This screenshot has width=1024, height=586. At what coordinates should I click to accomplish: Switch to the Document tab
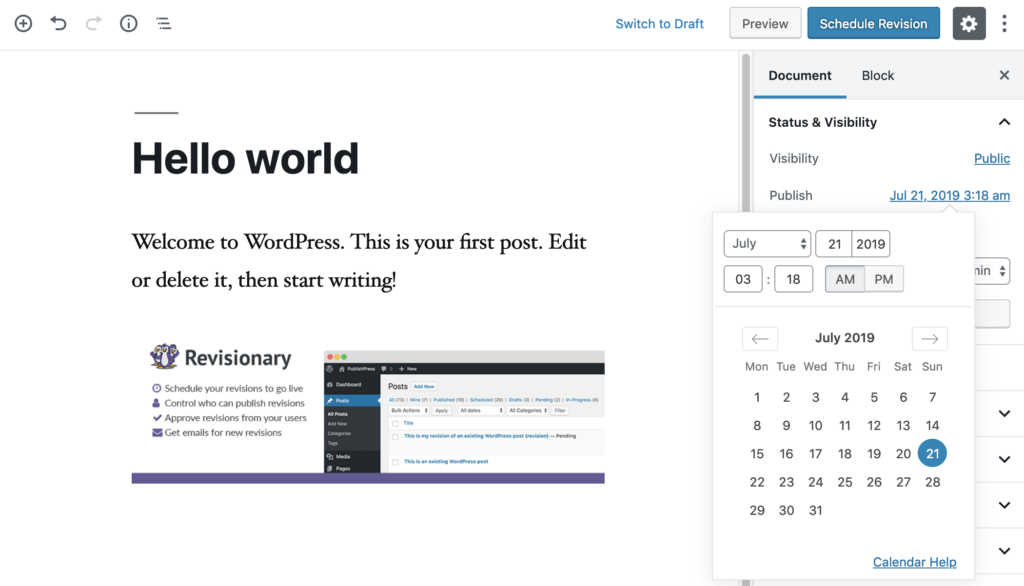pyautogui.click(x=799, y=76)
